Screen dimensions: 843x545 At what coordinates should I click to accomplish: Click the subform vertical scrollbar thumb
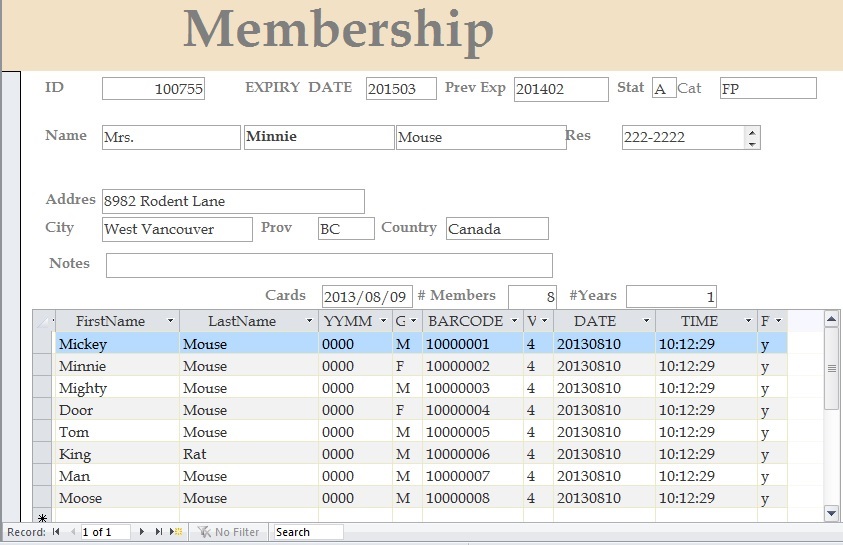(831, 369)
